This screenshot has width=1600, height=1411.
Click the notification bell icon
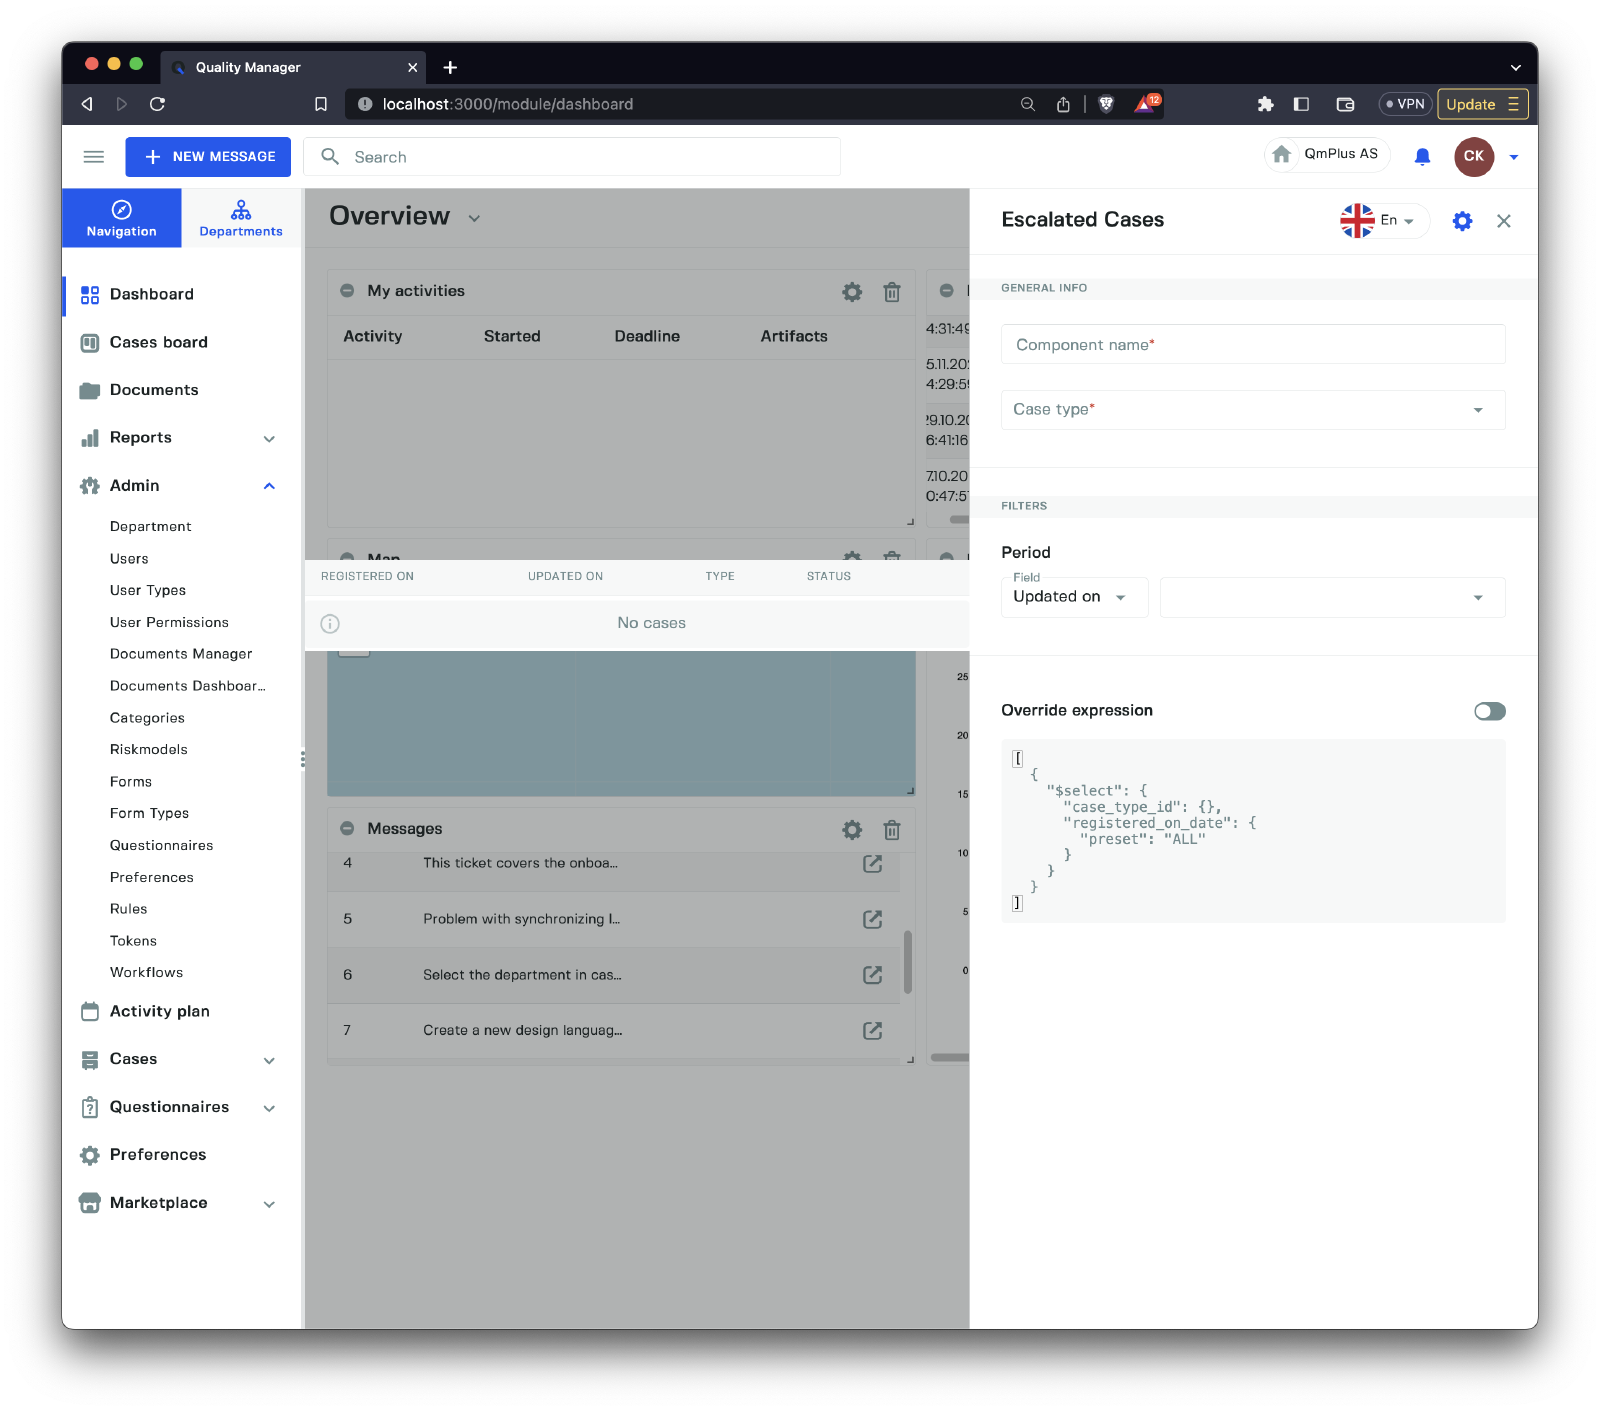[1422, 156]
